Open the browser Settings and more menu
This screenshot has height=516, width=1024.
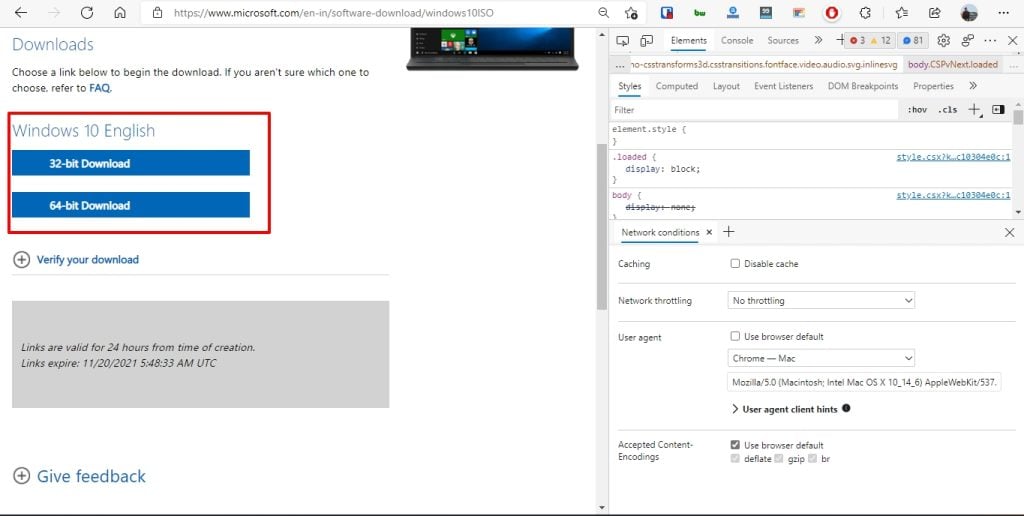pos(1004,12)
